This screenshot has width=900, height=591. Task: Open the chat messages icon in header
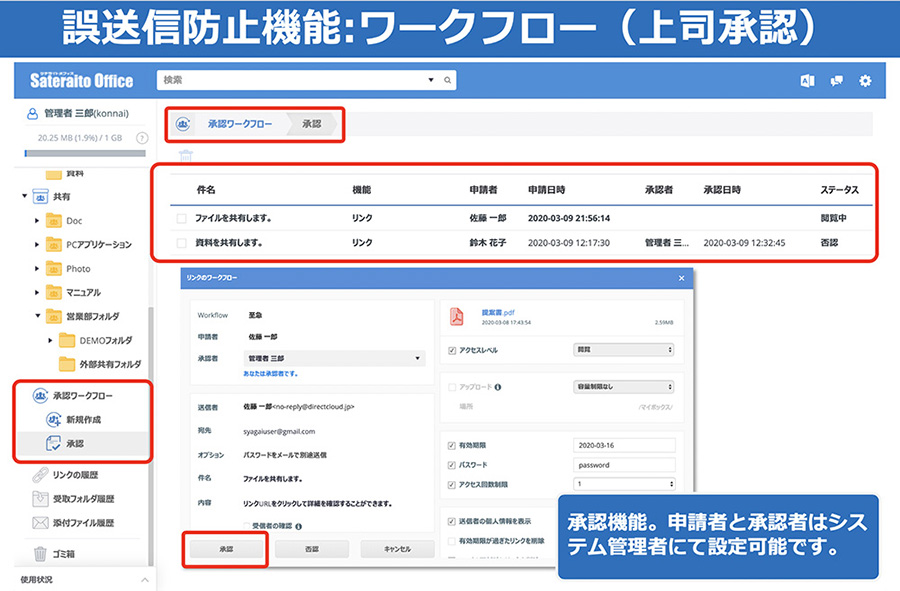click(837, 81)
